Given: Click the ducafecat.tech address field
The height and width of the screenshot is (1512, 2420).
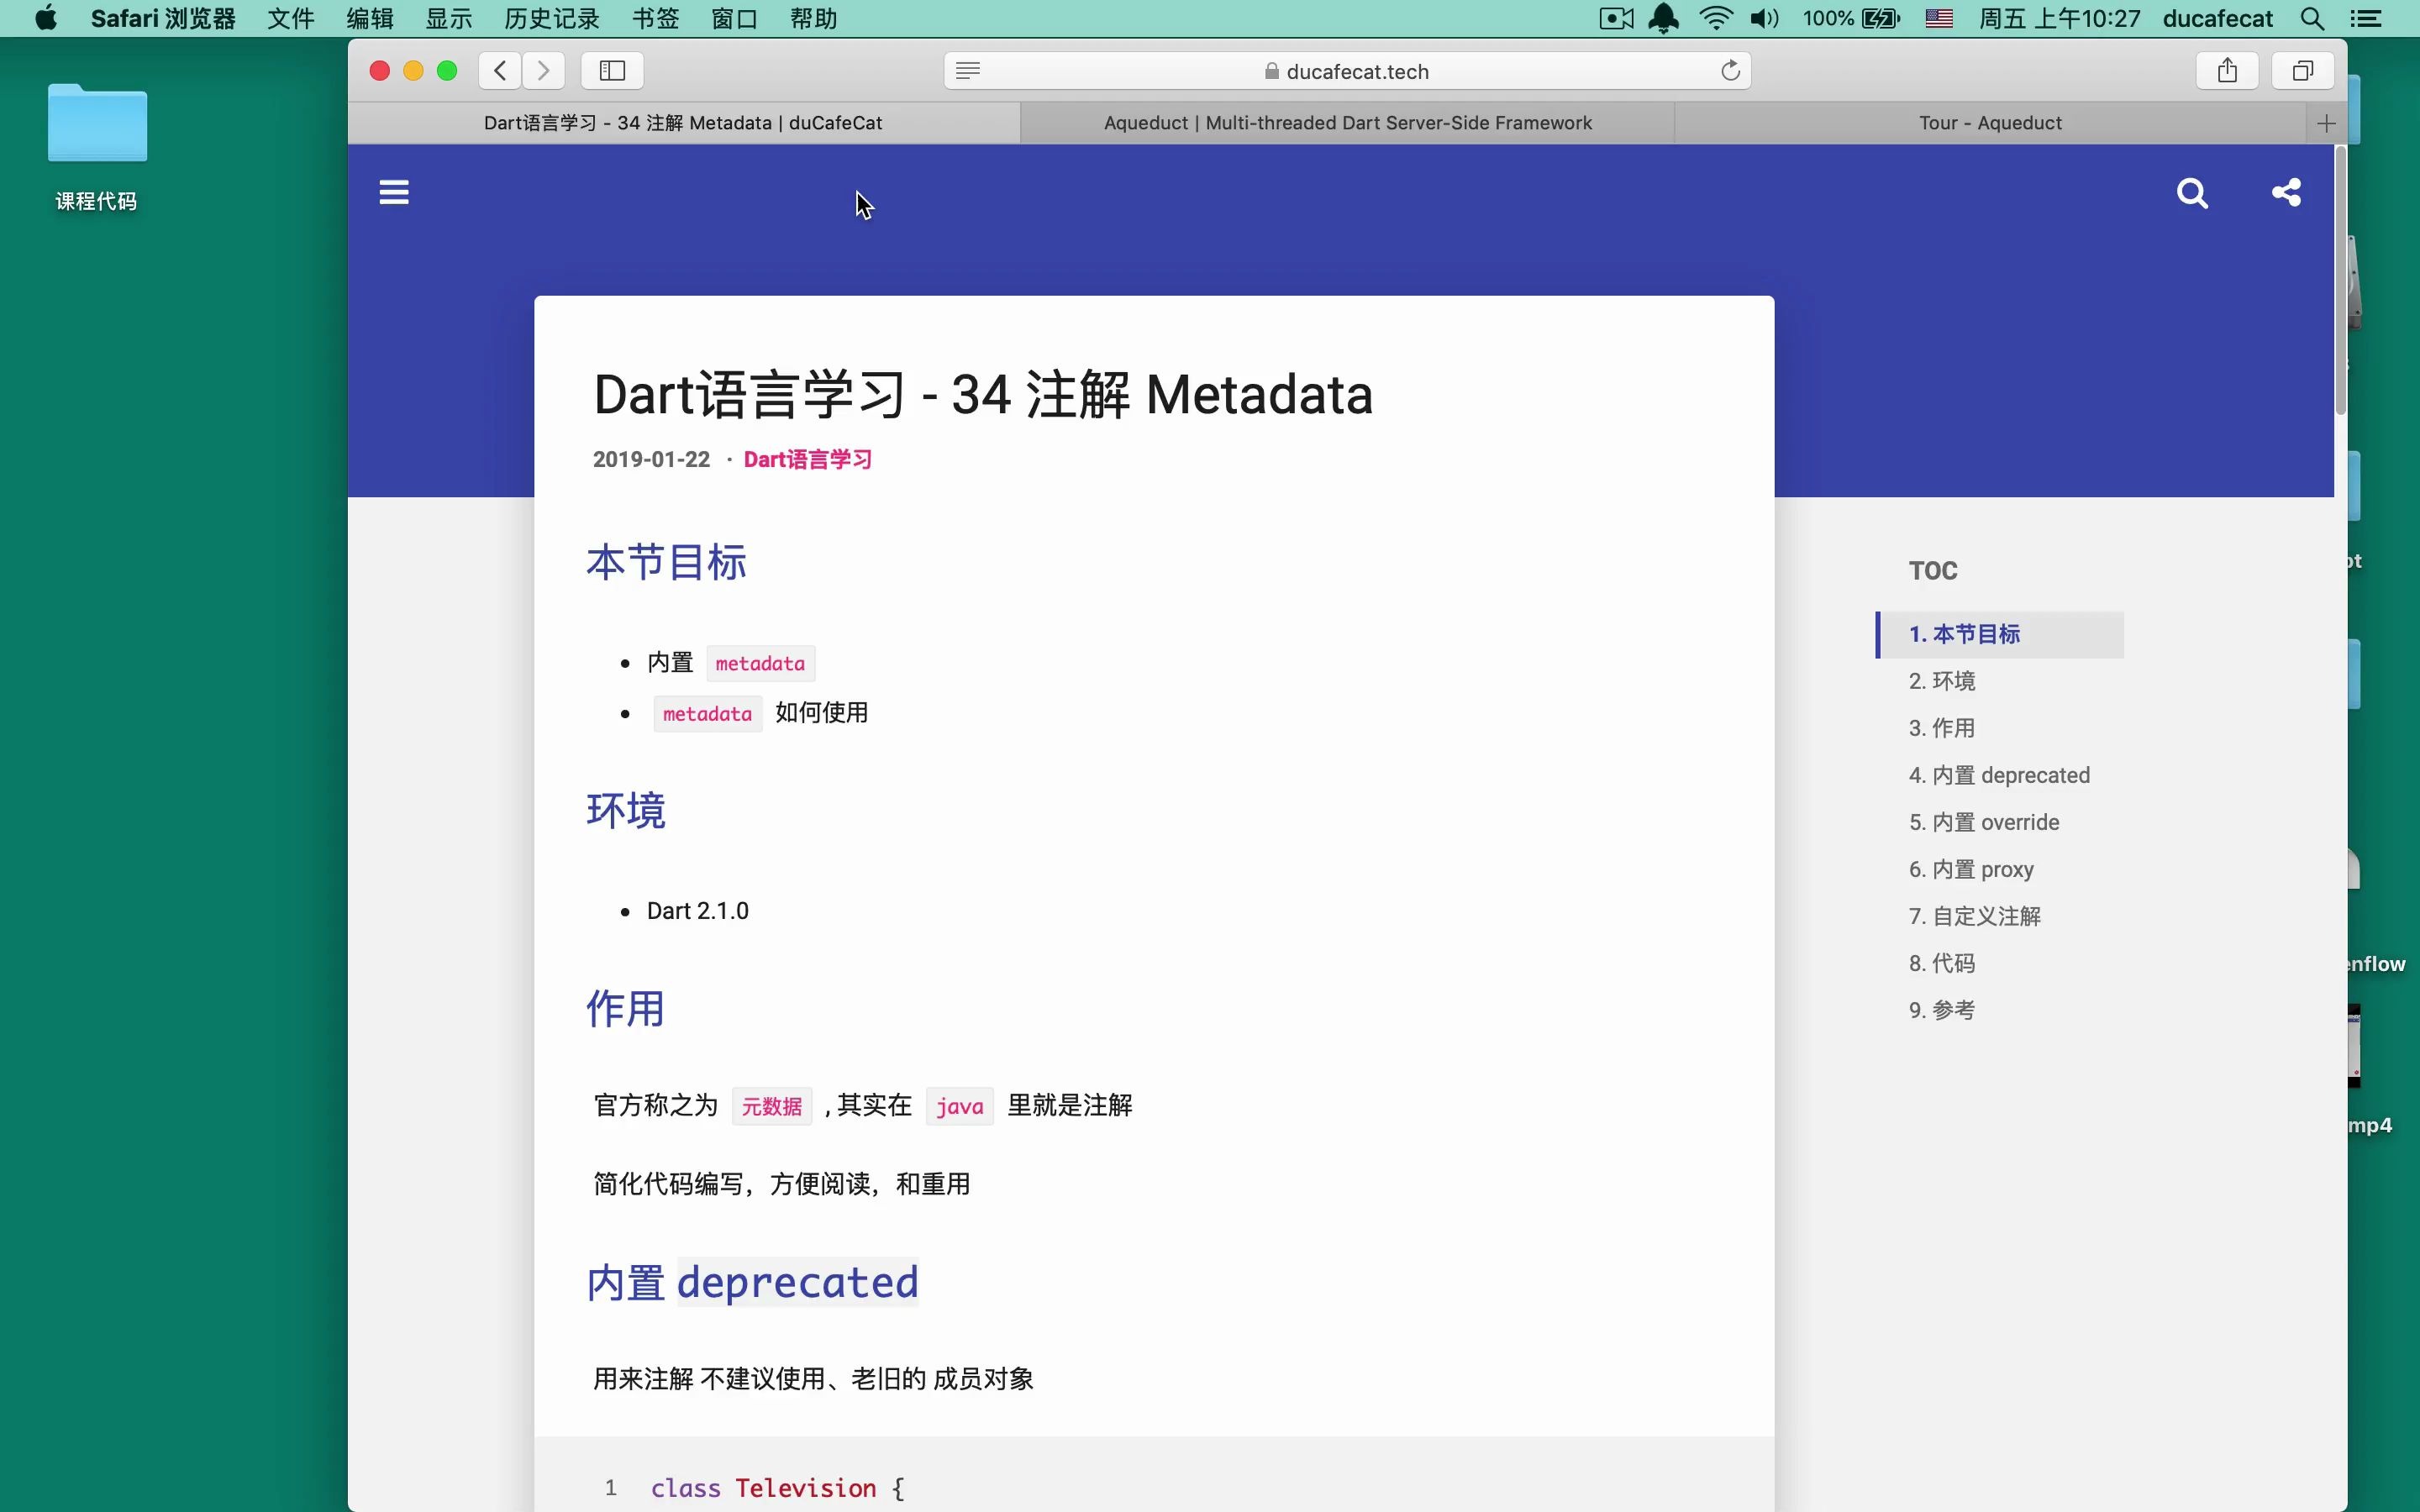Looking at the screenshot, I should tap(1347, 70).
